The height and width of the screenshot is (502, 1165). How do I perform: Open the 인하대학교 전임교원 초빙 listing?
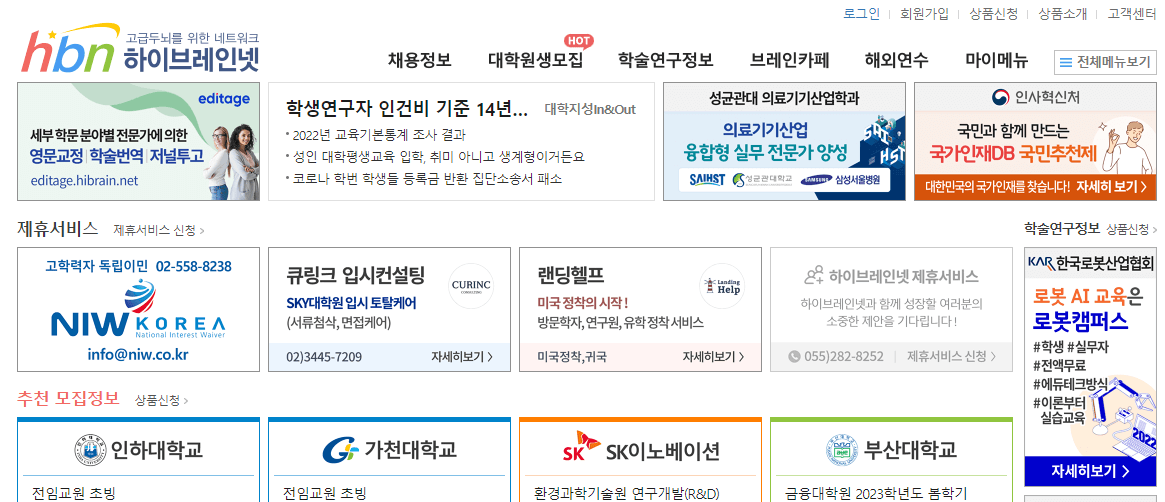pyautogui.click(x=74, y=493)
